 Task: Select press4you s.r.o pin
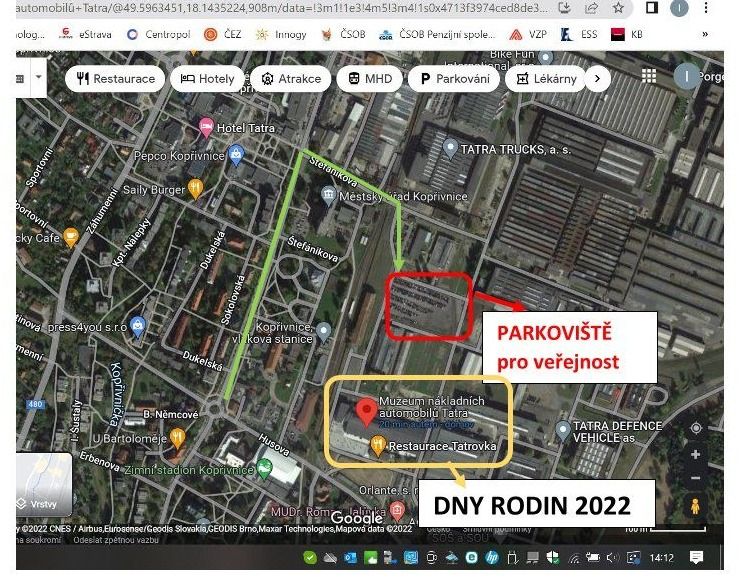(x=138, y=327)
